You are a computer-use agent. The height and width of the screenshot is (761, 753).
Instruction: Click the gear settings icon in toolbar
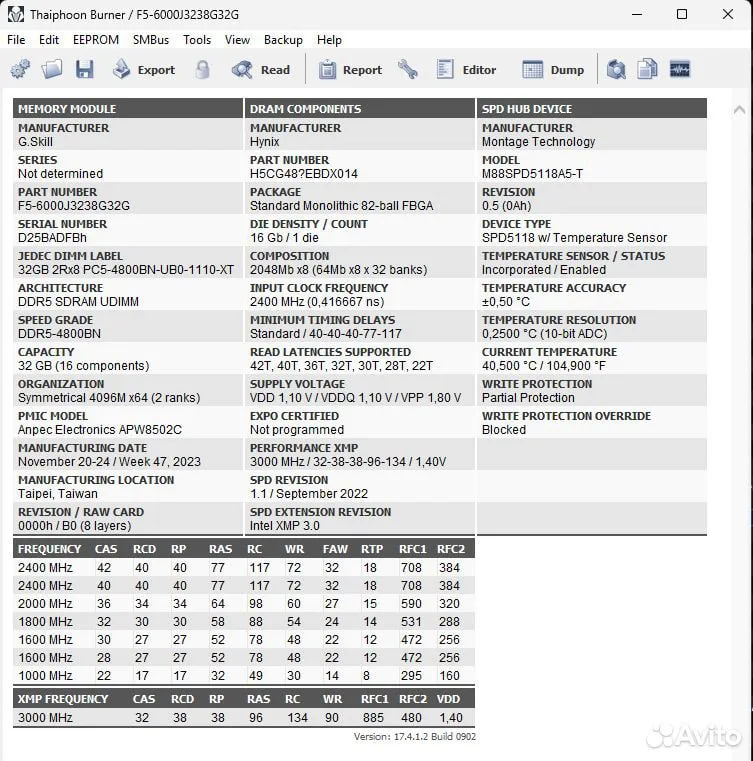20,69
